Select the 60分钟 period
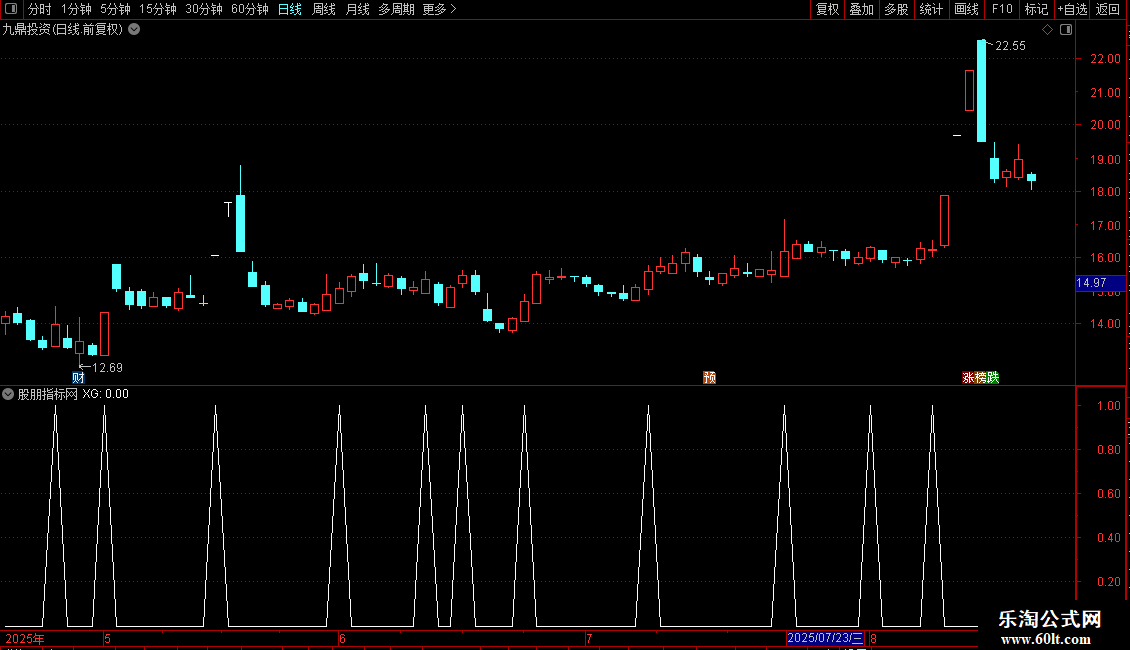This screenshot has height=650, width=1130. (250, 9)
